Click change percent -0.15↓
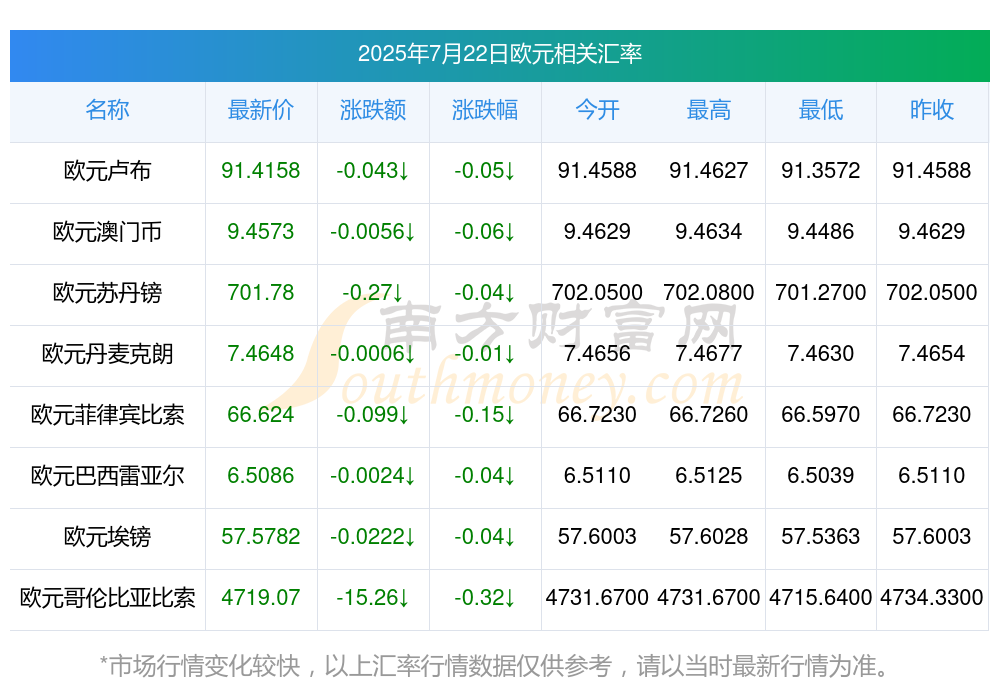Image resolution: width=1000 pixels, height=698 pixels. pyautogui.click(x=485, y=415)
